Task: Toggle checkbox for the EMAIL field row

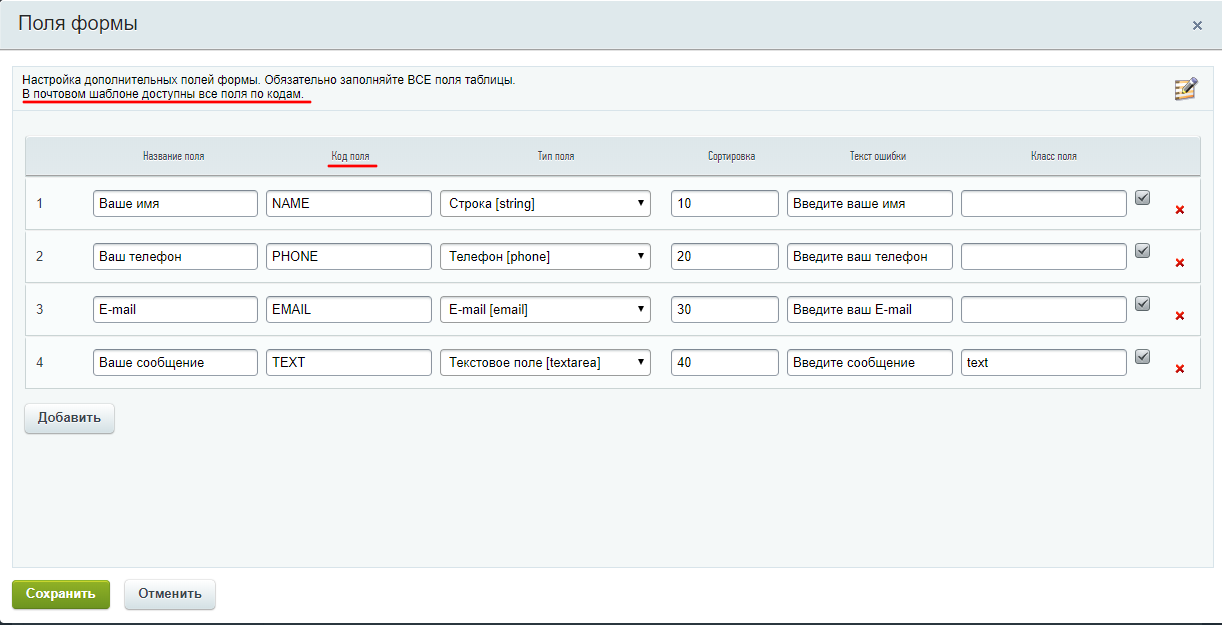Action: point(1143,304)
